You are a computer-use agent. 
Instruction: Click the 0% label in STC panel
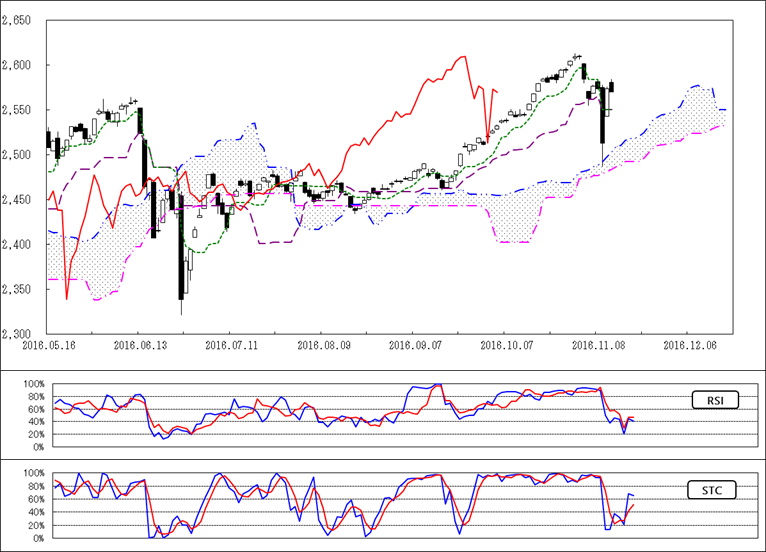(x=37, y=538)
